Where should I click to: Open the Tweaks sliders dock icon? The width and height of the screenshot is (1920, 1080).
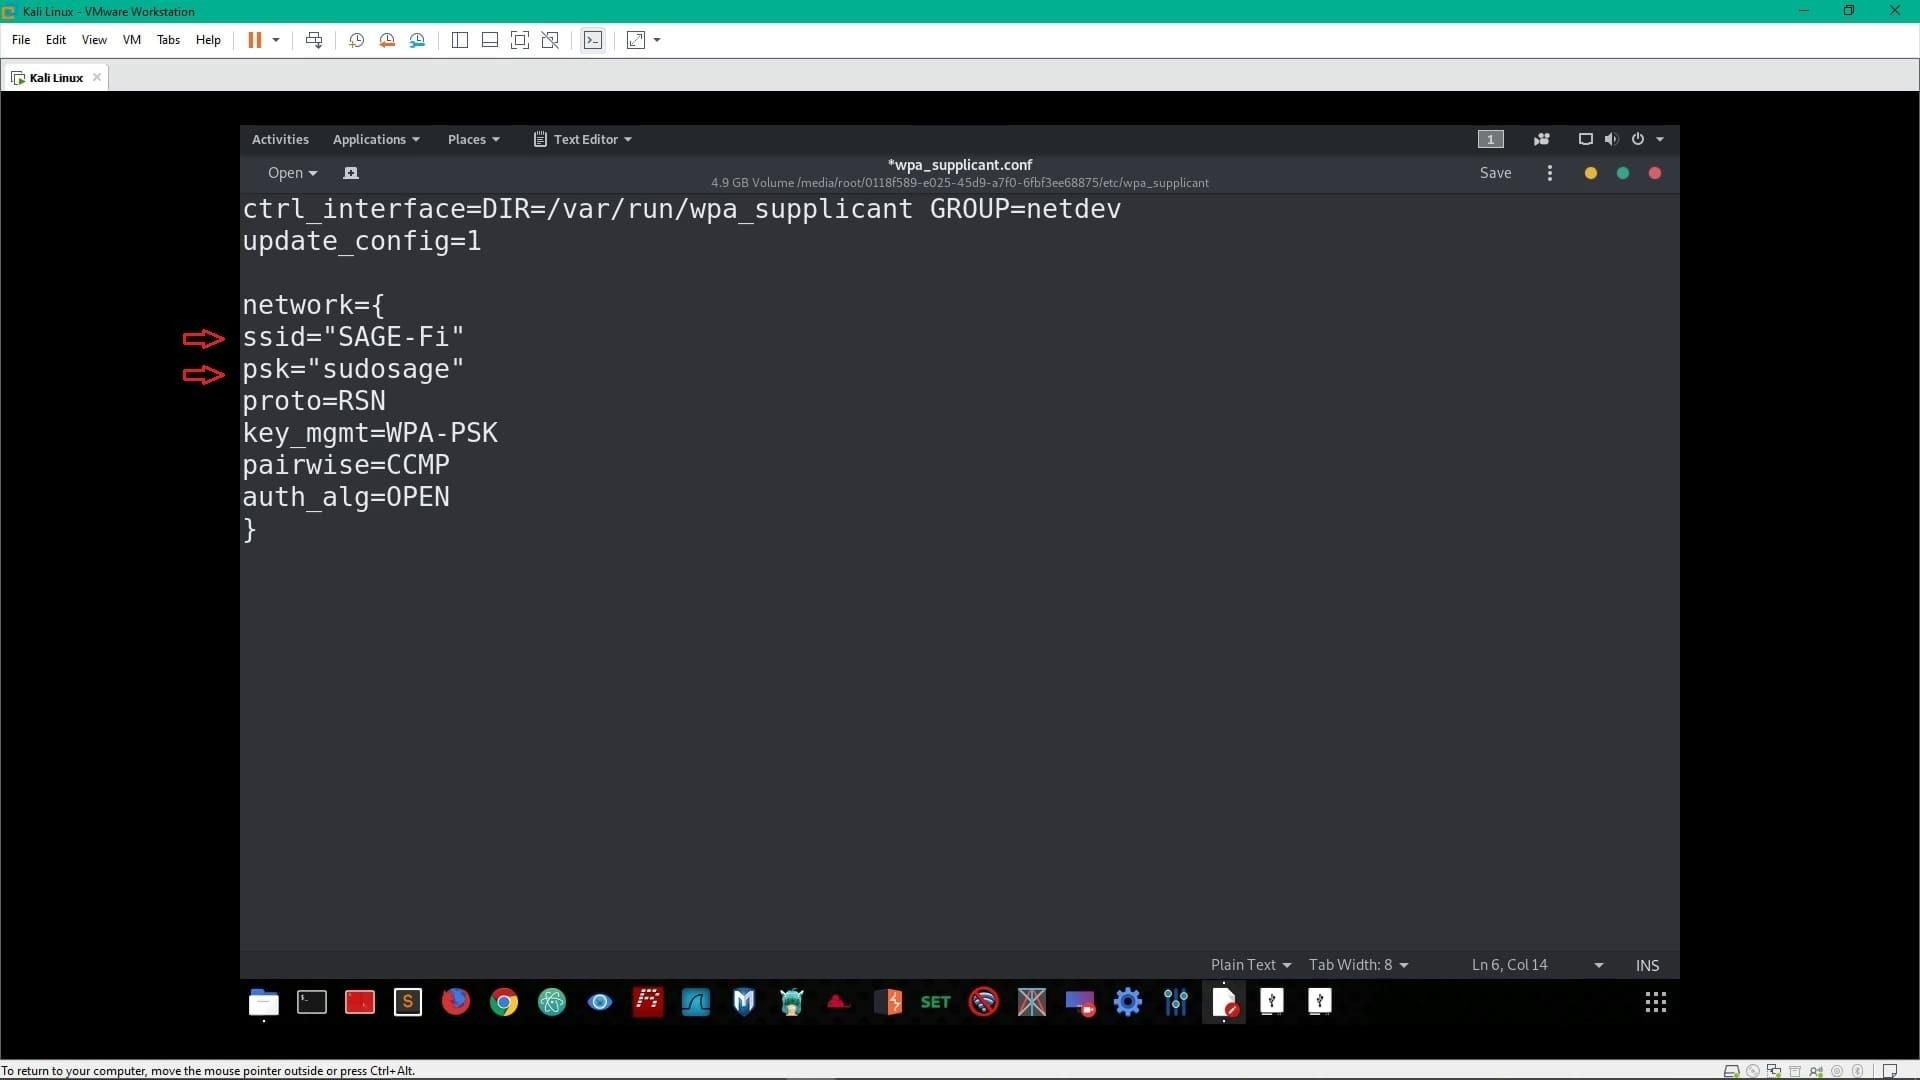(x=1176, y=1002)
